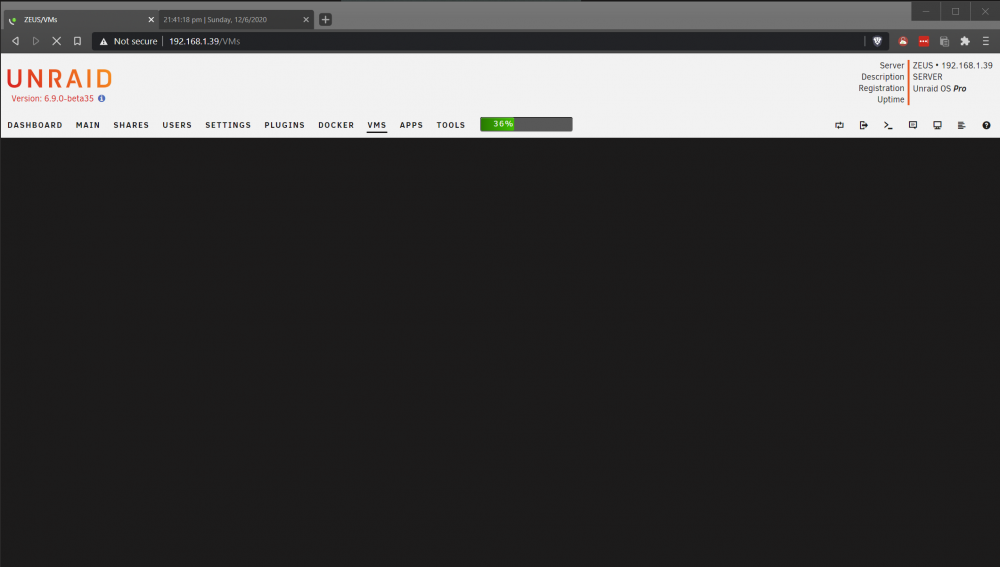Click the Unraid logo
This screenshot has width=1000, height=567.
[x=59, y=78]
